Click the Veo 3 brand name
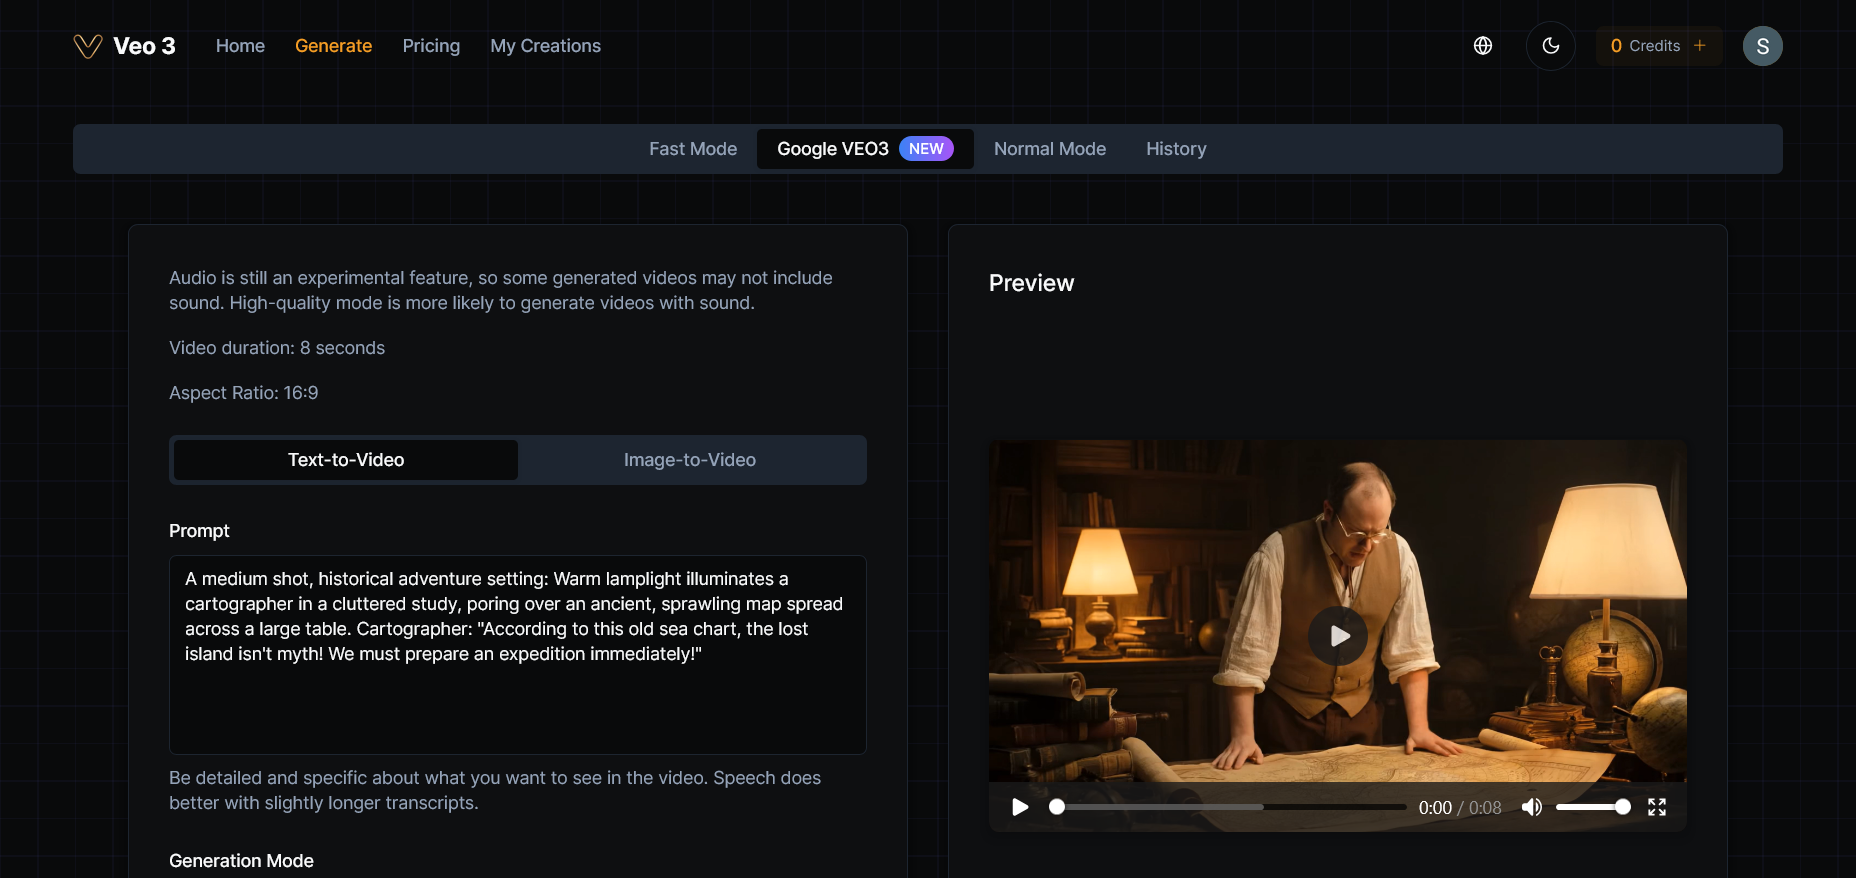This screenshot has height=878, width=1856. tap(144, 46)
